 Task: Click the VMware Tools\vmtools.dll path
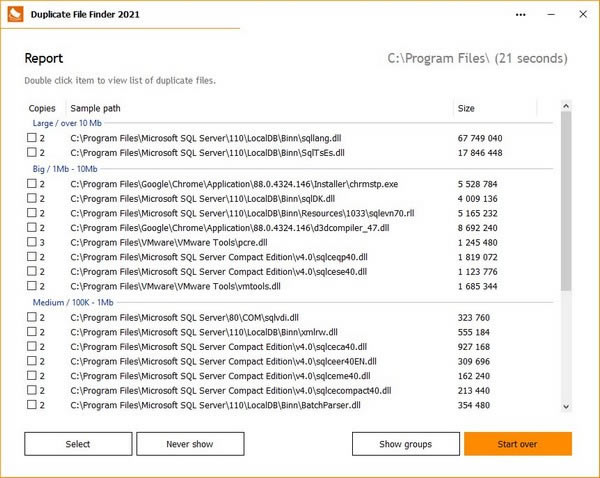click(175, 286)
